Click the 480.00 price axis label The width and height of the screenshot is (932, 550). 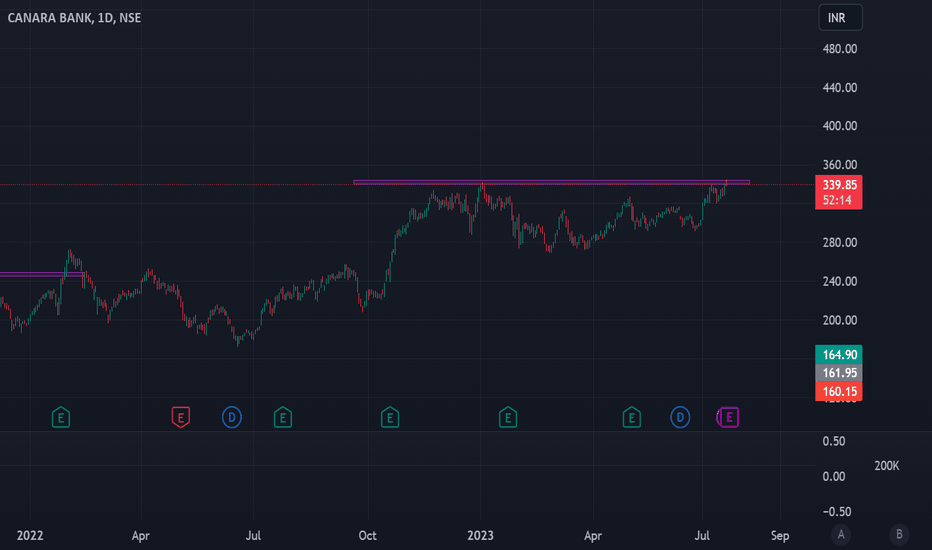(x=839, y=49)
